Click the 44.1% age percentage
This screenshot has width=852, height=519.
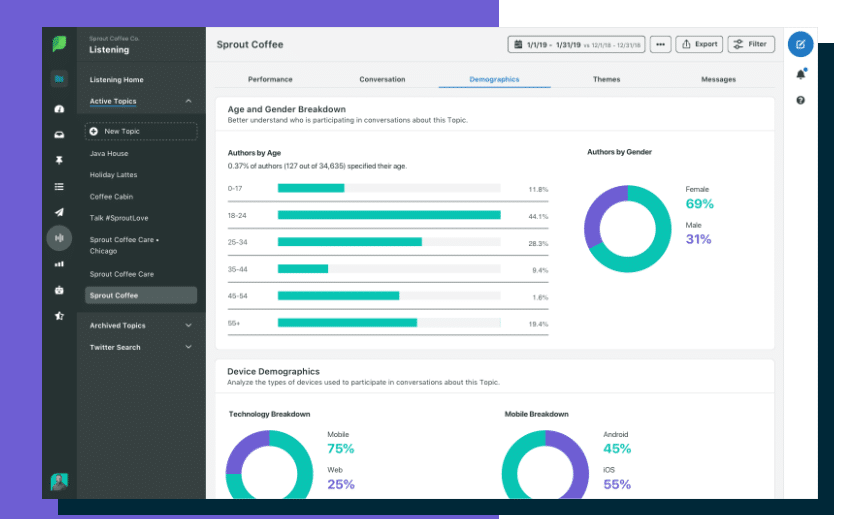[538, 217]
